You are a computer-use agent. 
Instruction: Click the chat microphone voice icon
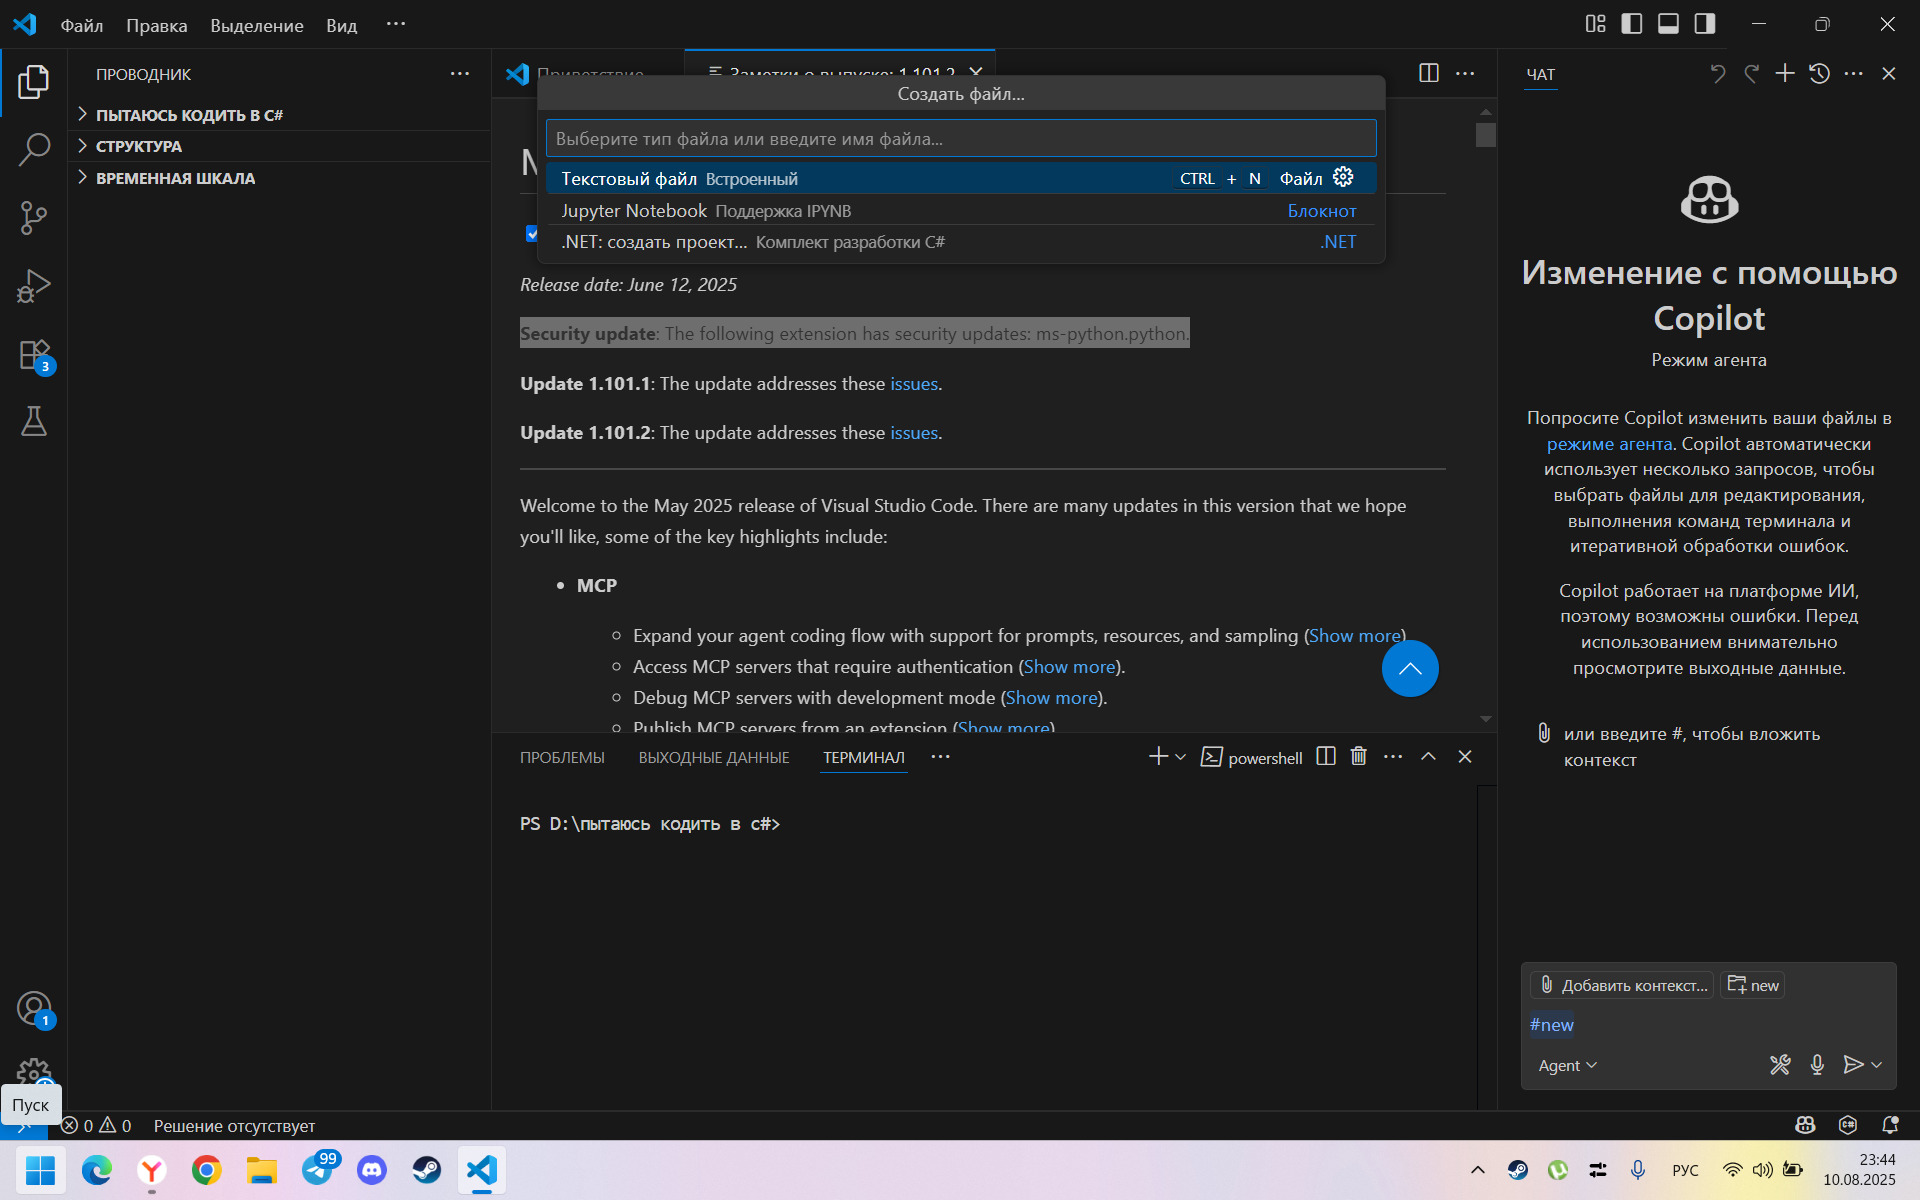[1817, 1065]
